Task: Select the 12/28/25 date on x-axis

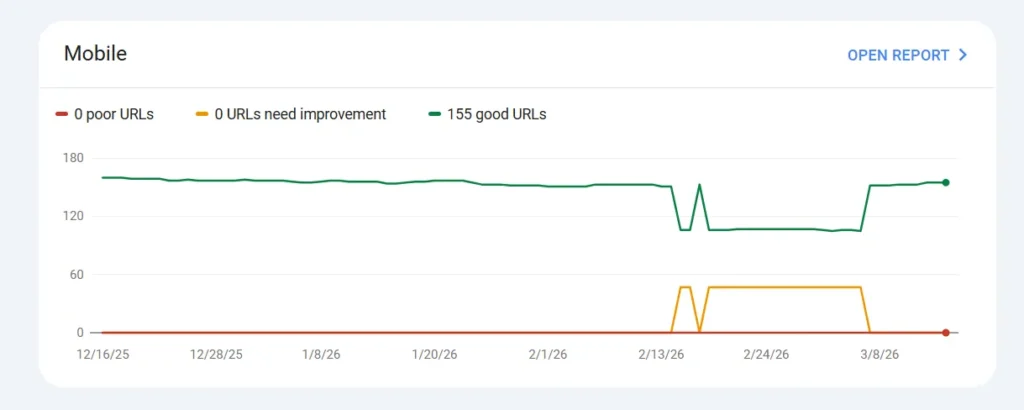Action: pos(216,354)
